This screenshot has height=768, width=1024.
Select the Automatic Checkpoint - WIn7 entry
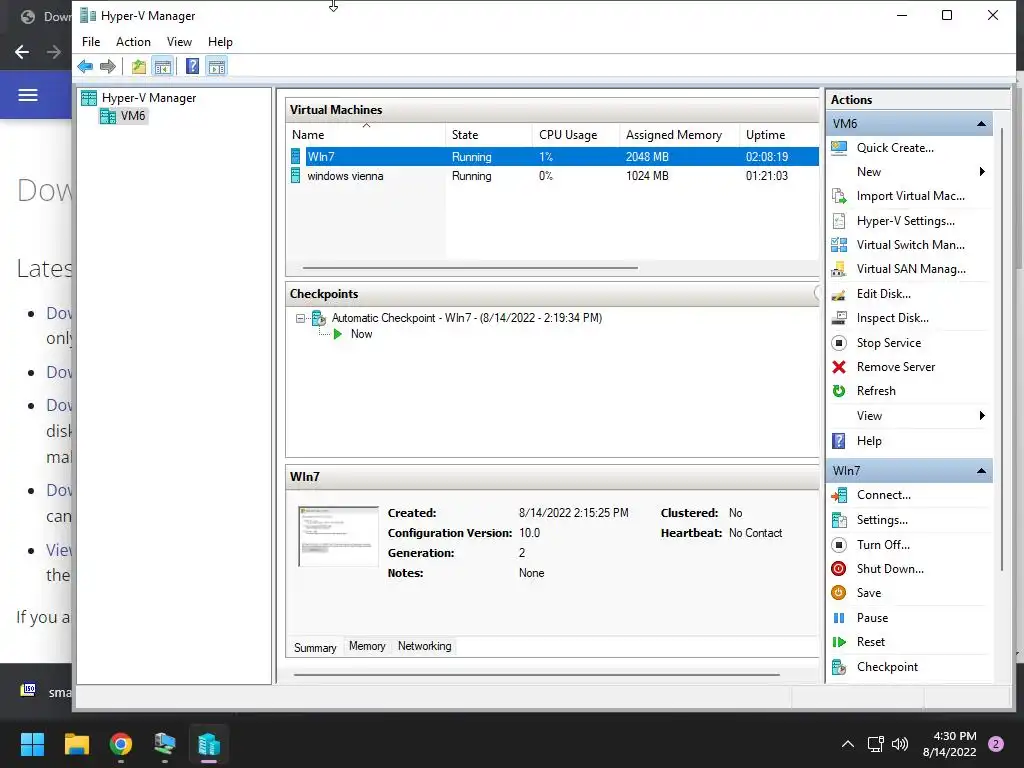466,318
